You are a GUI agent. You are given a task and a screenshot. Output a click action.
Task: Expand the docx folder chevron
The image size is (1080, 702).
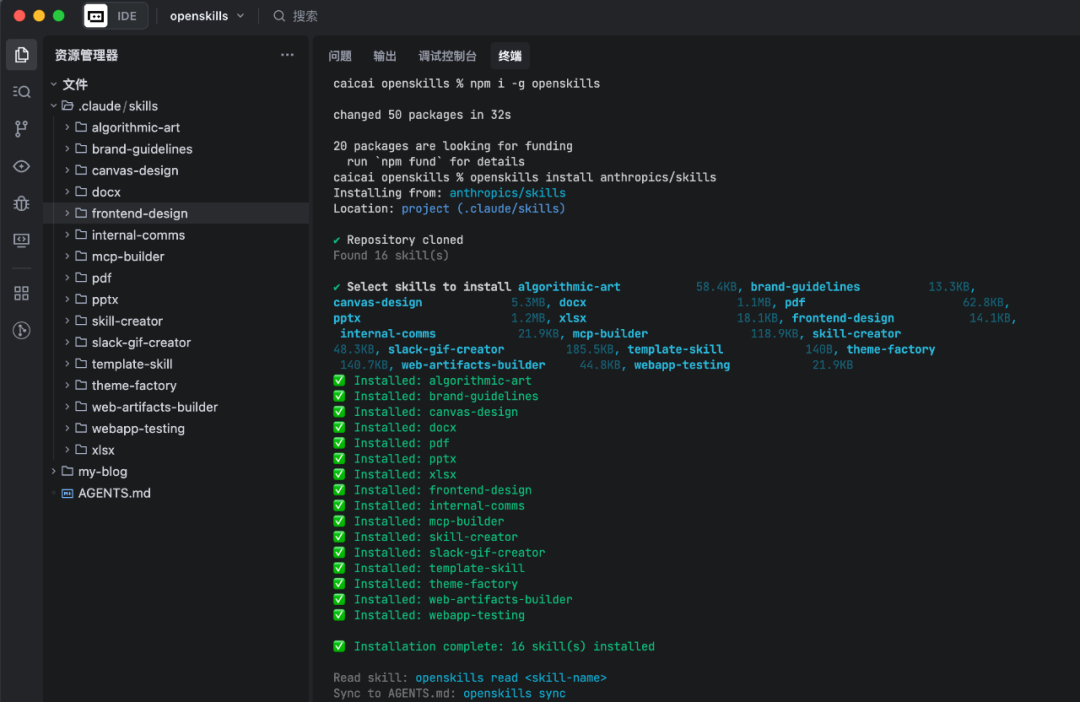(x=67, y=192)
